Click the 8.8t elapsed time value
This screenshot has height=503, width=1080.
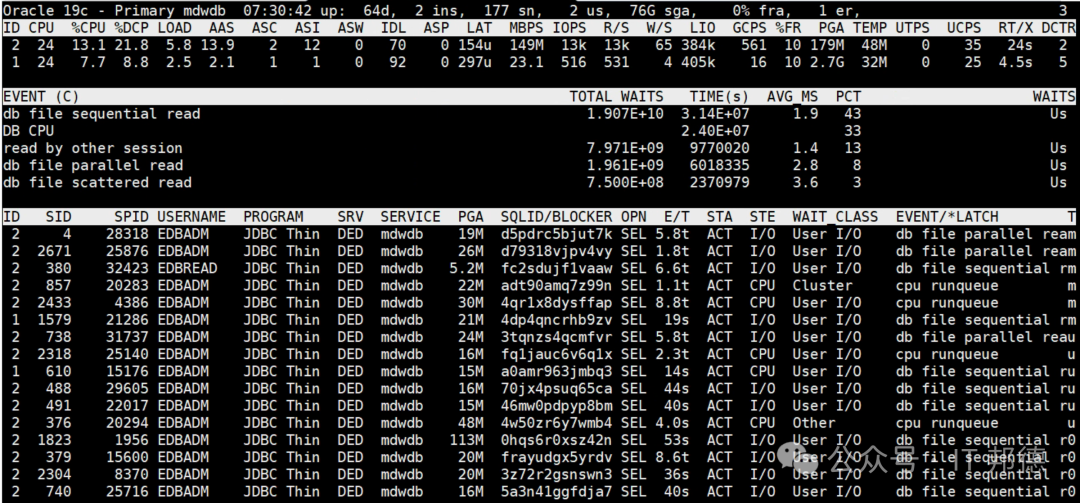(672, 302)
